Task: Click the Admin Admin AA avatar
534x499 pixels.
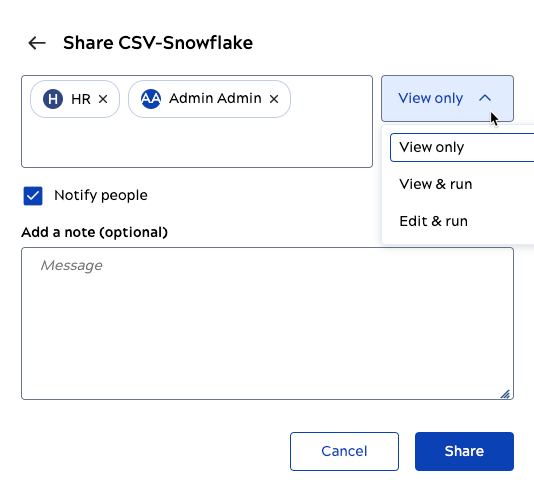Action: tap(151, 99)
